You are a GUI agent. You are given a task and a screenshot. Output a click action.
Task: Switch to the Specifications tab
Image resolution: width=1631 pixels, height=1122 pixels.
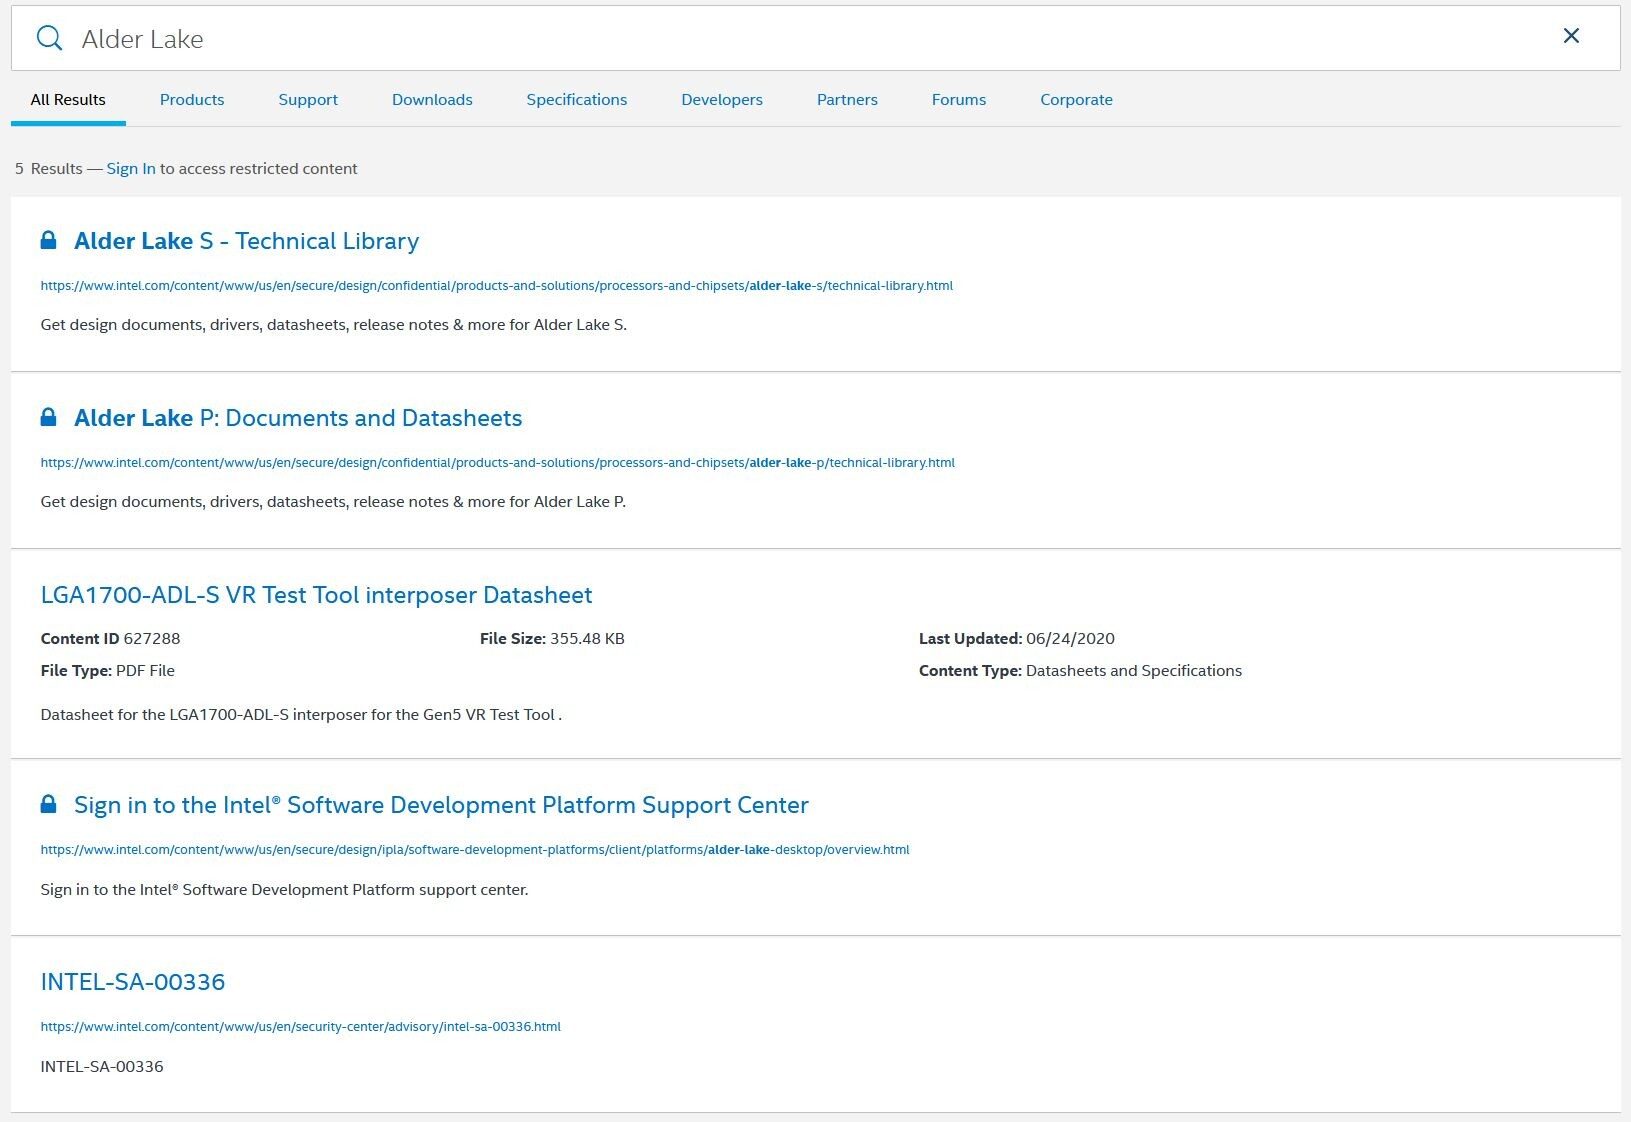tap(577, 100)
